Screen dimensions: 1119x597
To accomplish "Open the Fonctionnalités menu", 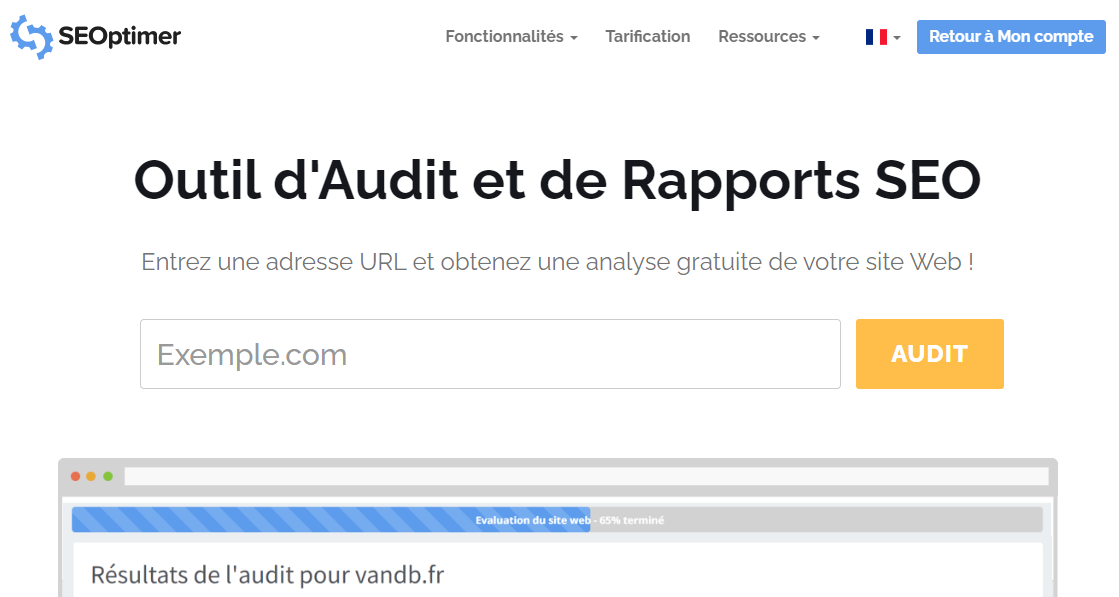I will 505,37.
